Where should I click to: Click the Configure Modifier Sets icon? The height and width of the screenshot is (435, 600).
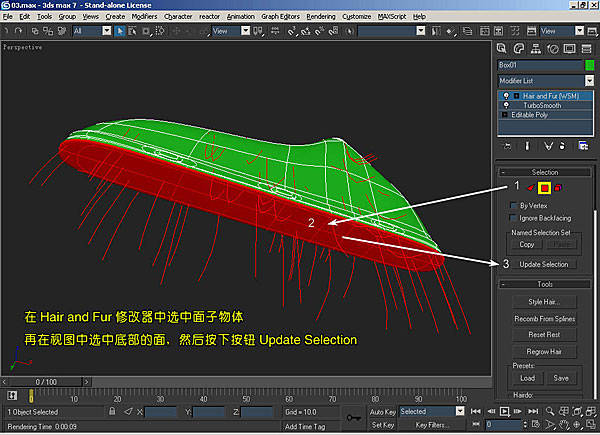point(583,146)
